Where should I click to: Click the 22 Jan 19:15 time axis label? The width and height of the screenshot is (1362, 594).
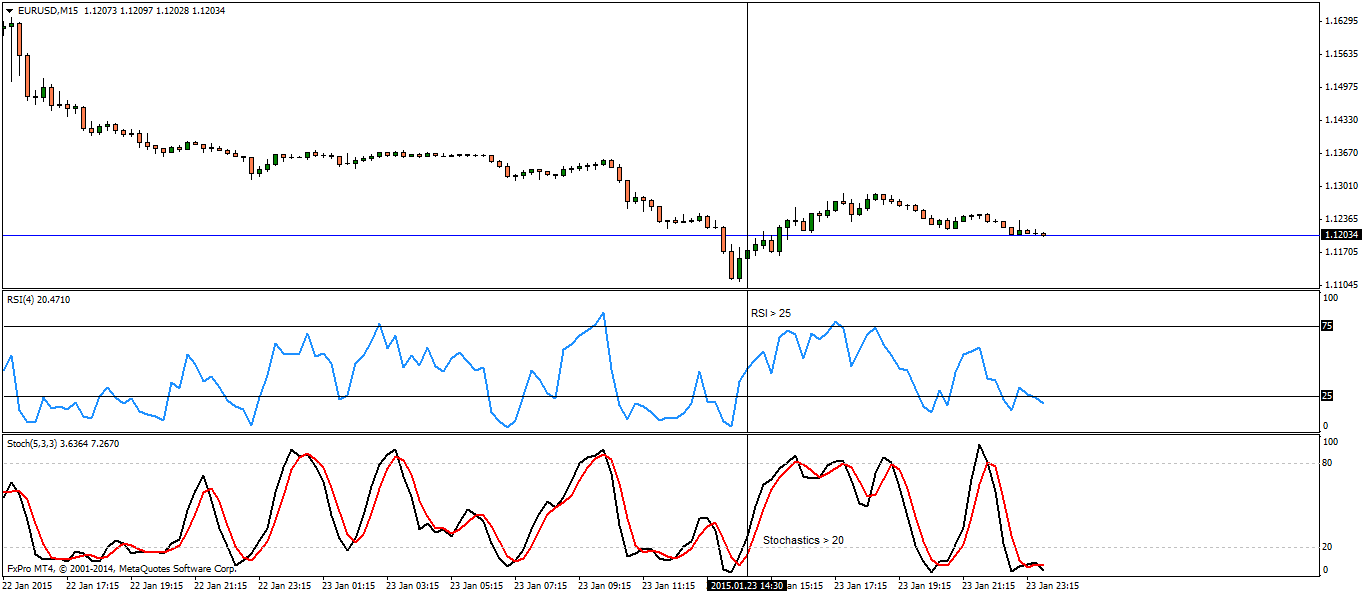click(x=158, y=585)
